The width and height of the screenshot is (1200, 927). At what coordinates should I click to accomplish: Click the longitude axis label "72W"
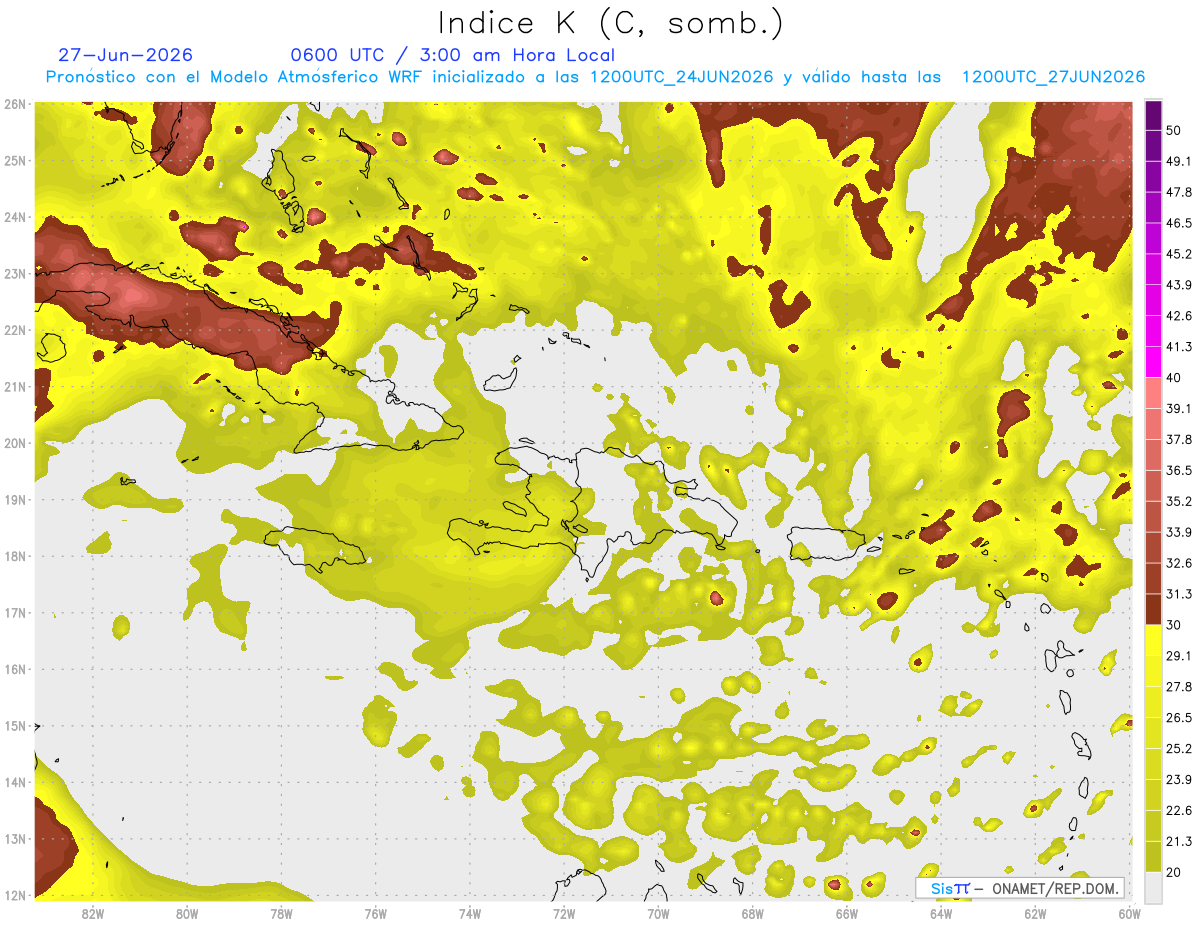tap(564, 913)
